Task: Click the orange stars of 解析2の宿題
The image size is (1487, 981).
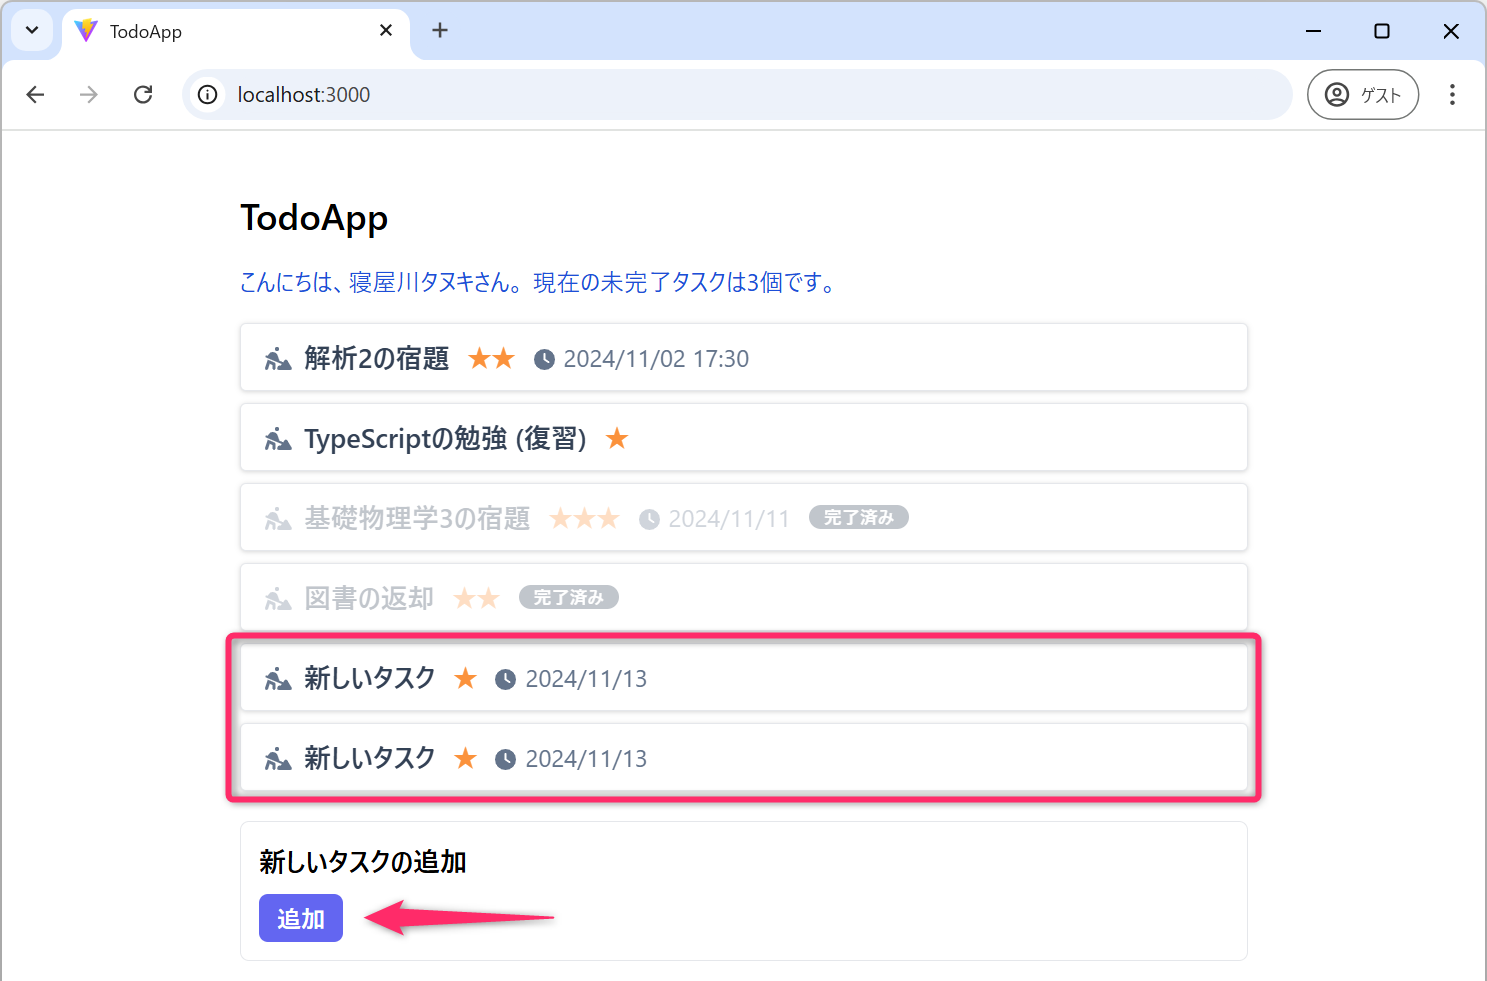Action: (491, 358)
